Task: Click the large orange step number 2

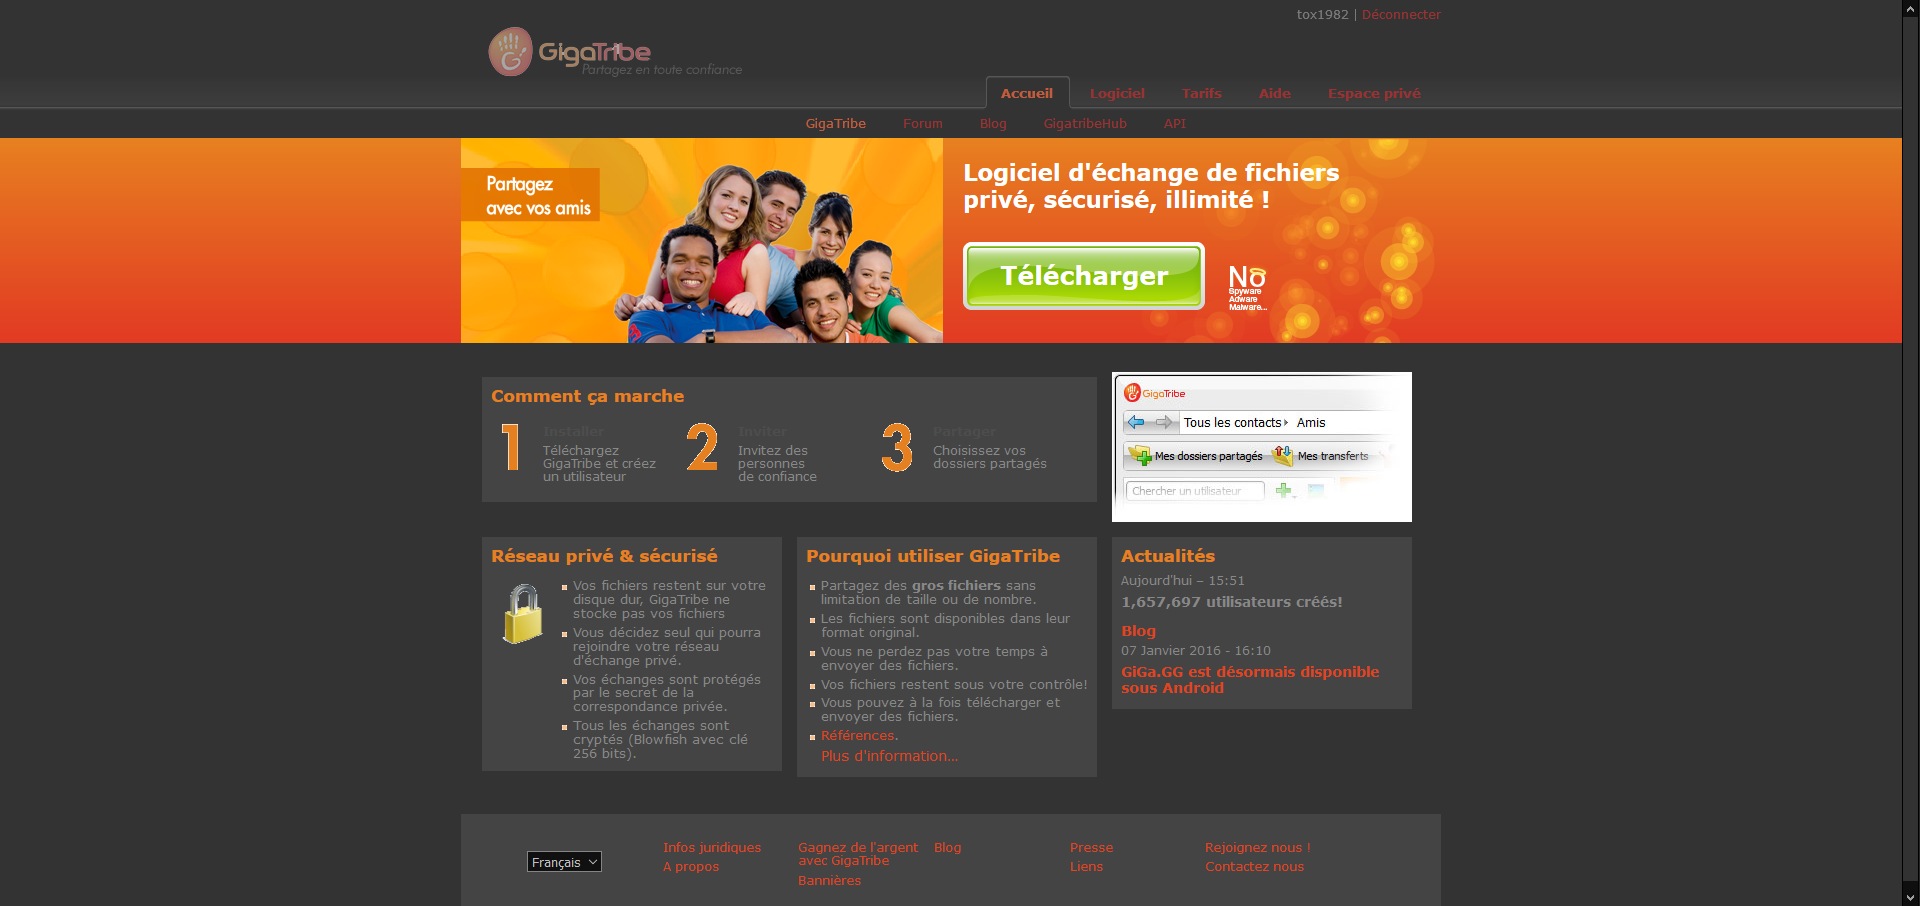Action: pos(702,447)
